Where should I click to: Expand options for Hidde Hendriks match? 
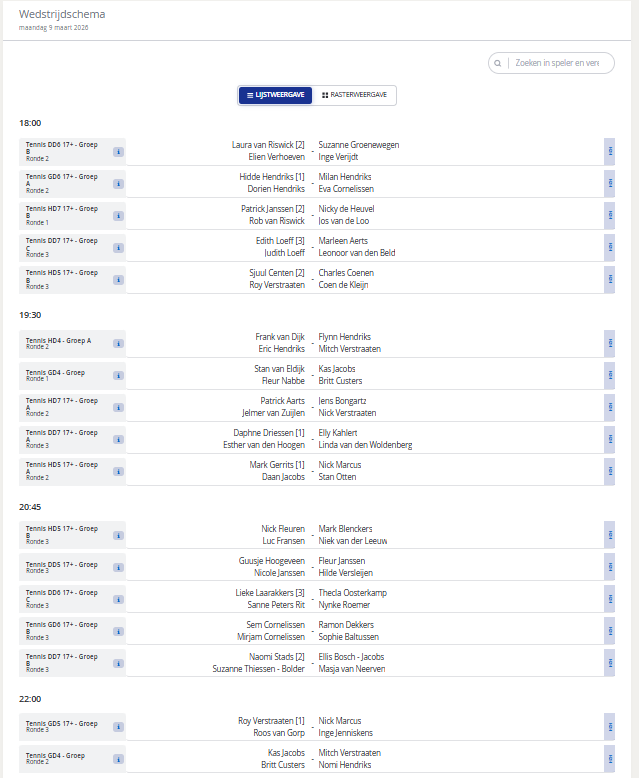[609, 183]
